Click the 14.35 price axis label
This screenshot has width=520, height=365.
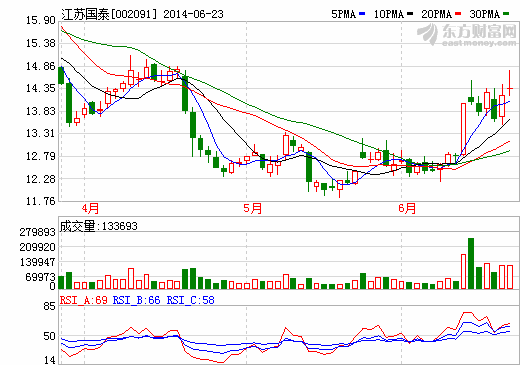tap(41, 89)
